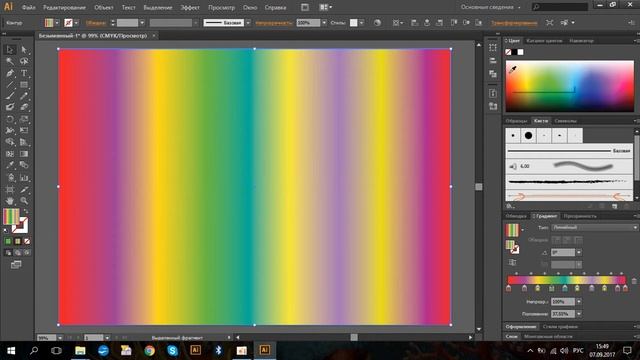The image size is (640, 360).
Task: Select the Eyedropper tool in toolbox
Action: (10, 165)
